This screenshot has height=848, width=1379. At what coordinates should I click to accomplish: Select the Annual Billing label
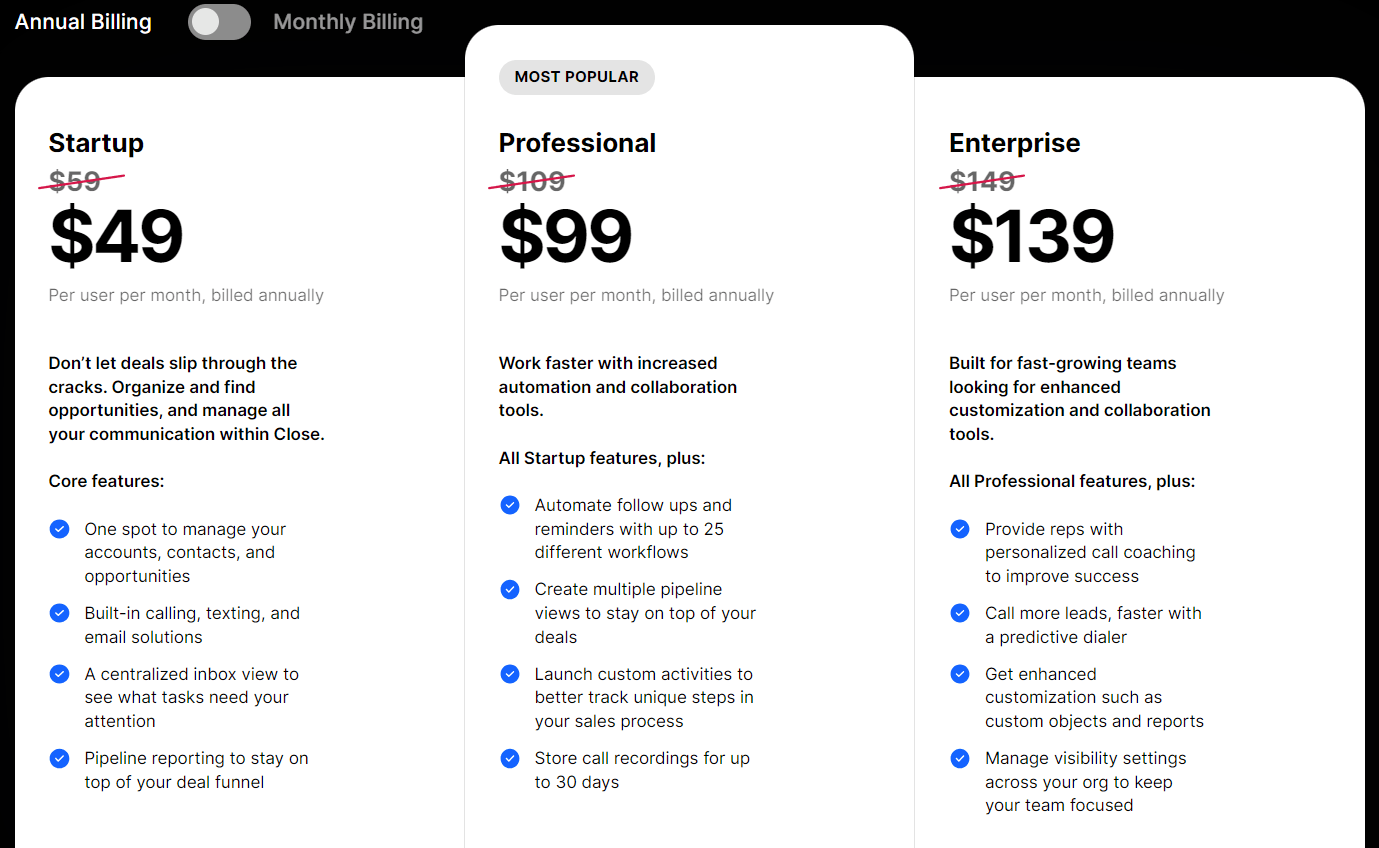83,22
